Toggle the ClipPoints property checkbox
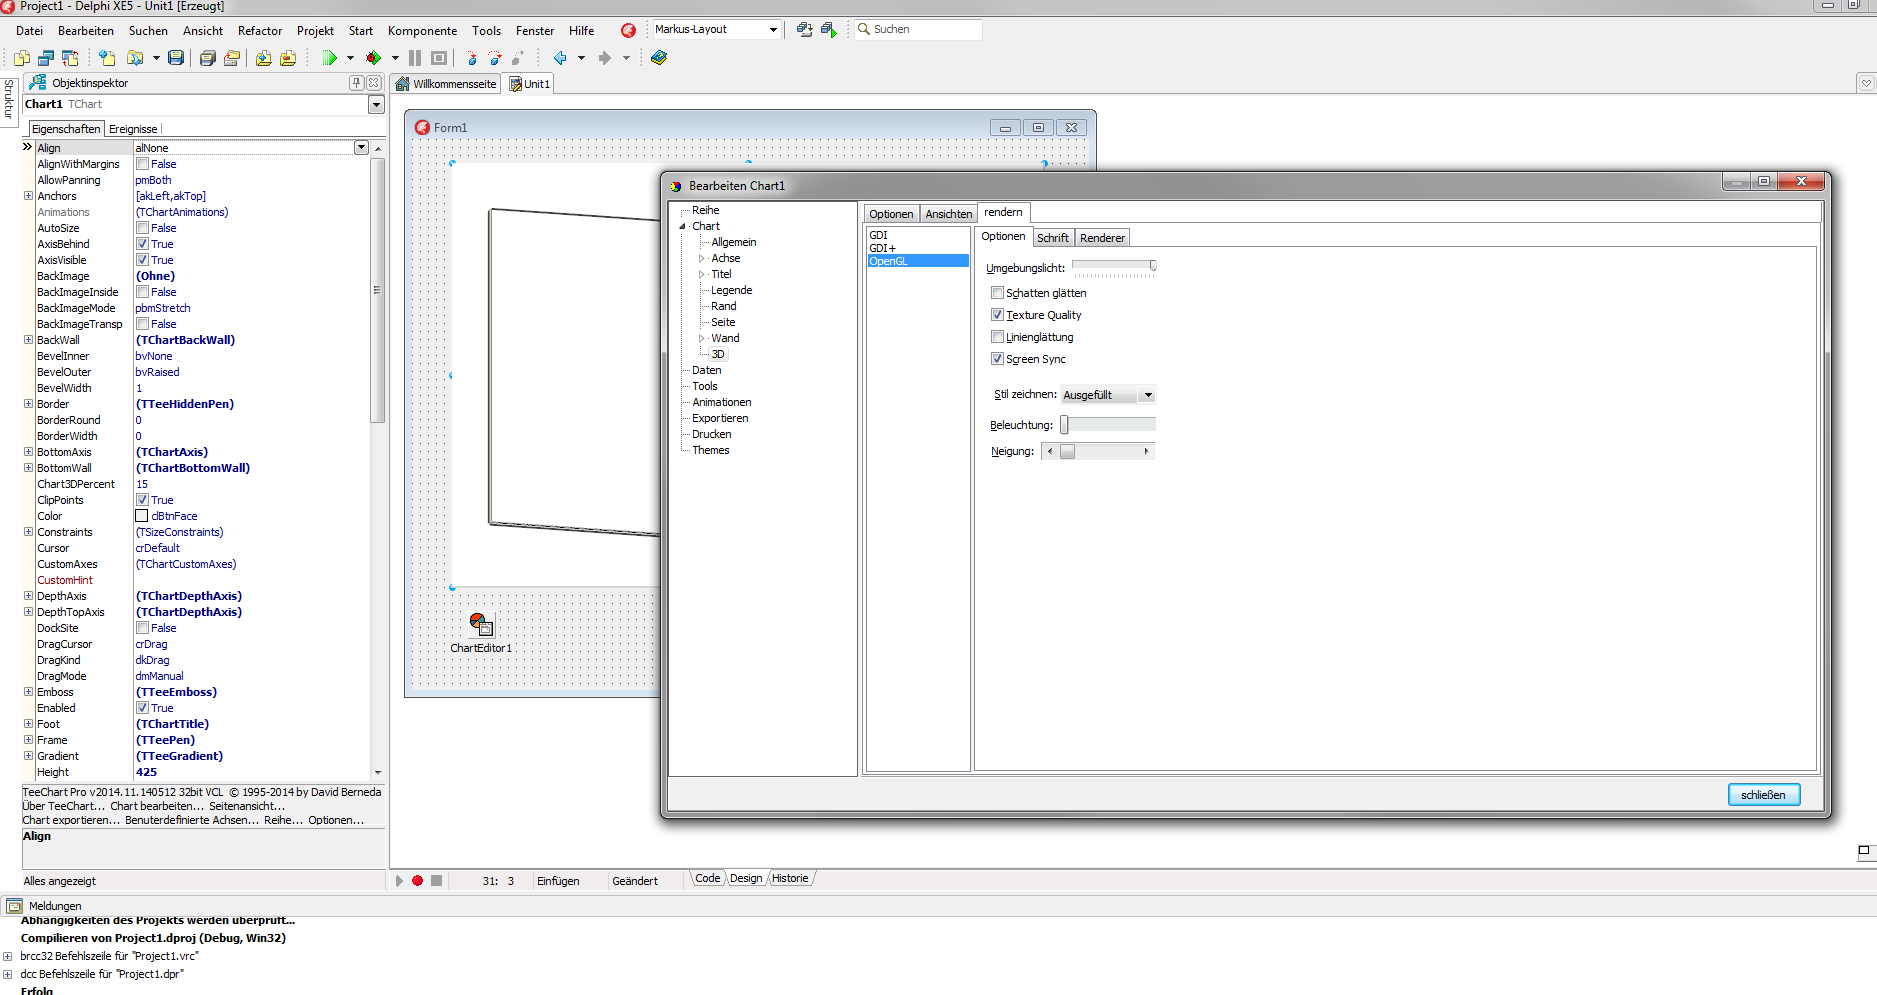1877x995 pixels. click(142, 500)
